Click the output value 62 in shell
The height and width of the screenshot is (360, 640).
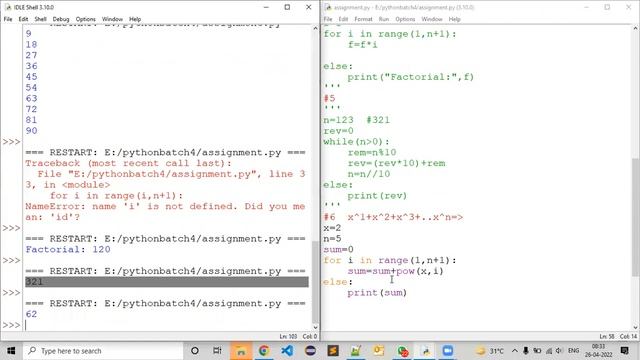click(31, 314)
